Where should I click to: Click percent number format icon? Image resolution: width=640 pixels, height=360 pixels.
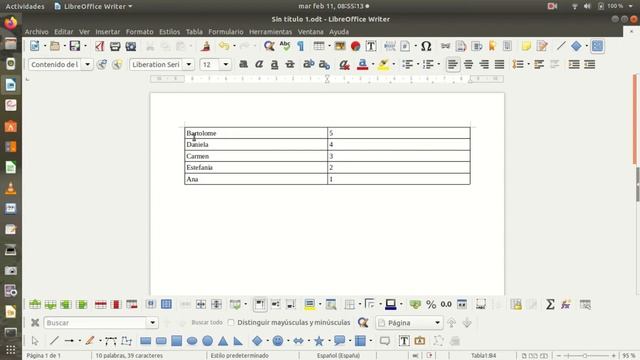coord(431,304)
